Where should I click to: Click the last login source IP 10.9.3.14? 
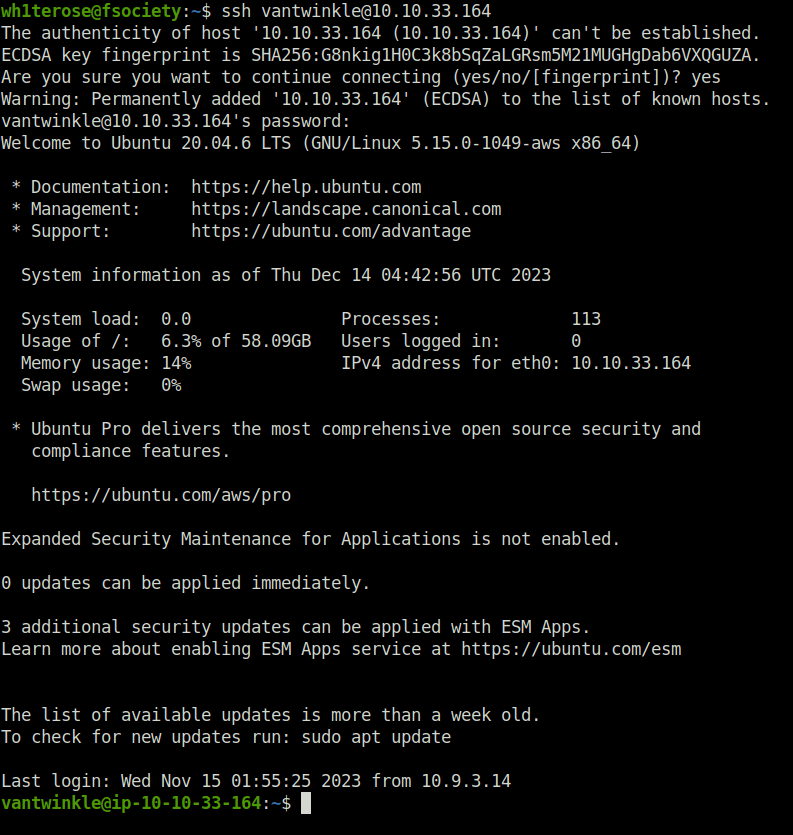coord(466,781)
